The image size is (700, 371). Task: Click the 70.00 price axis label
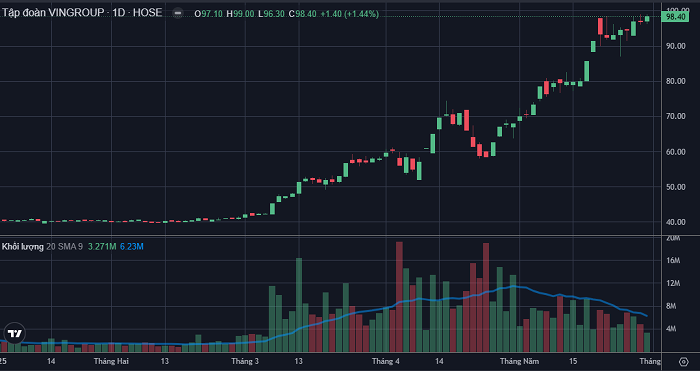tap(675, 116)
